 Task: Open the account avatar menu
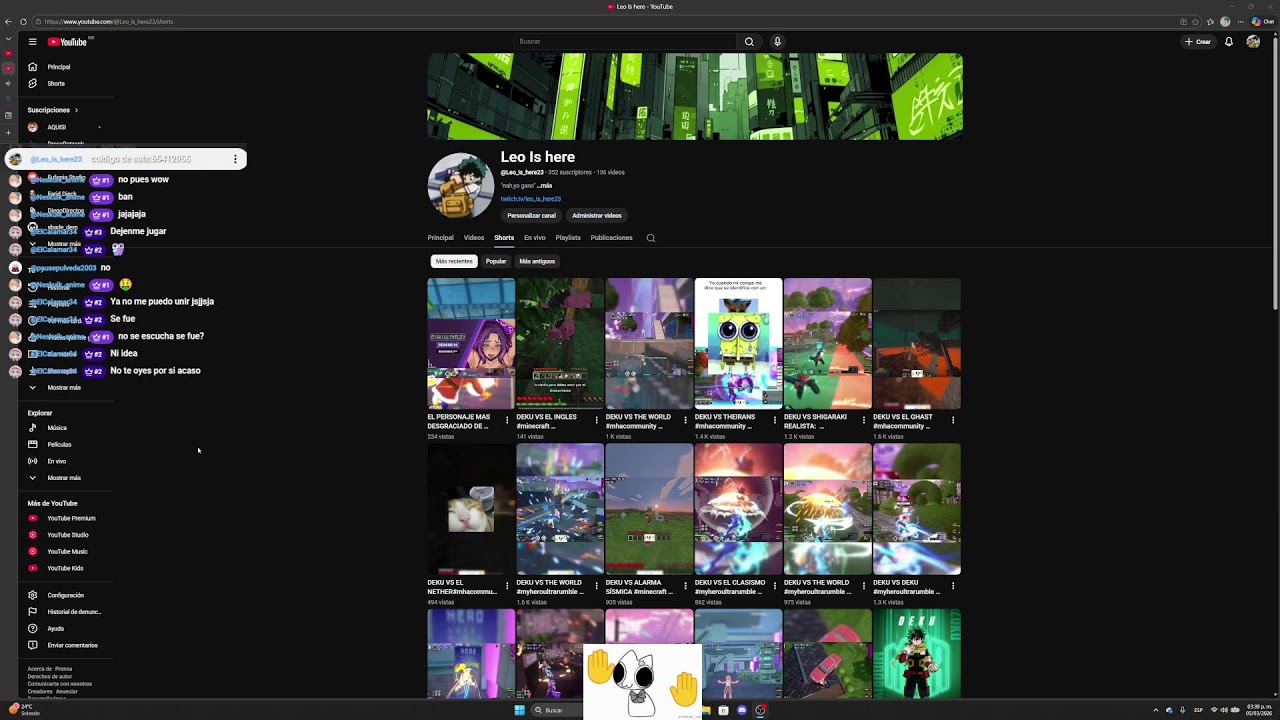point(1253,42)
